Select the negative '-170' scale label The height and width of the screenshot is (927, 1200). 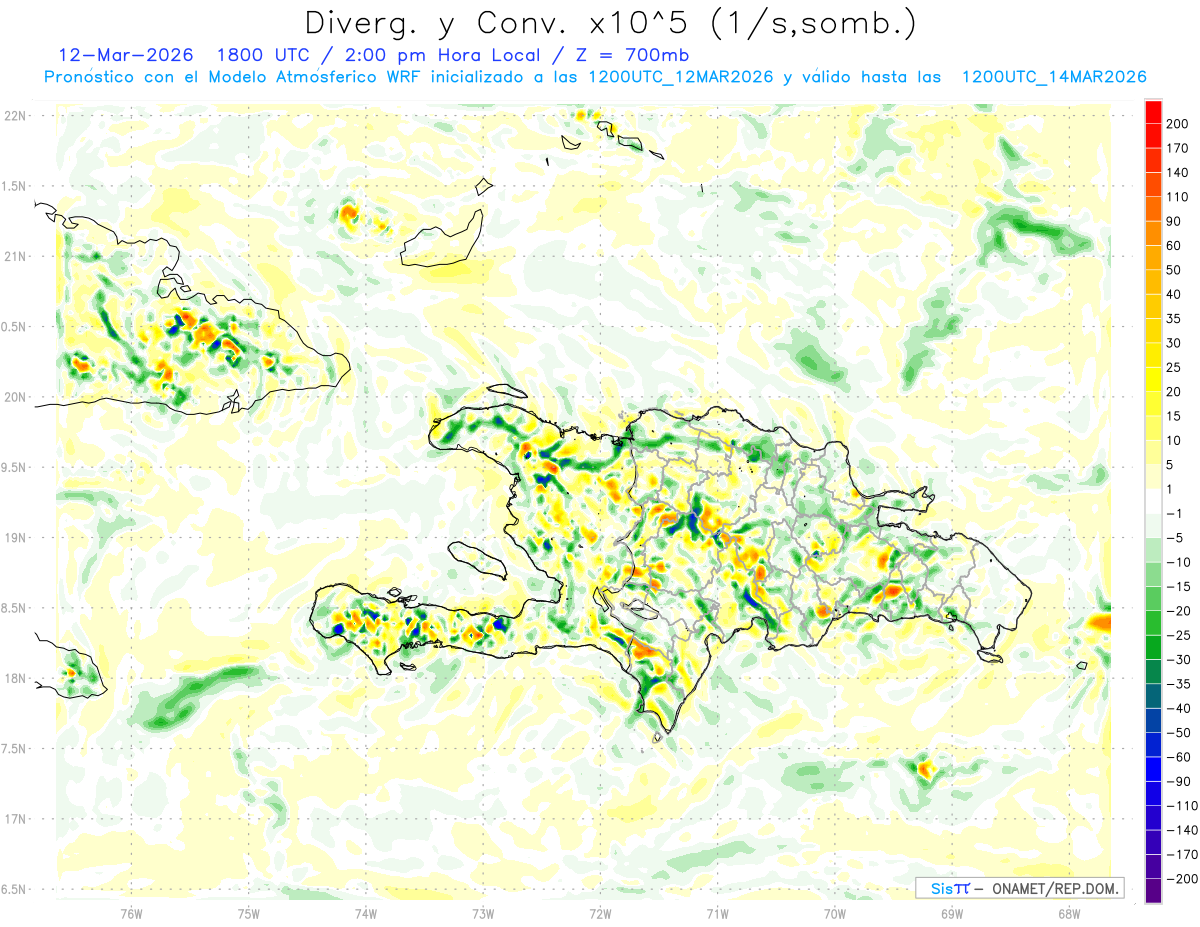coord(1182,854)
